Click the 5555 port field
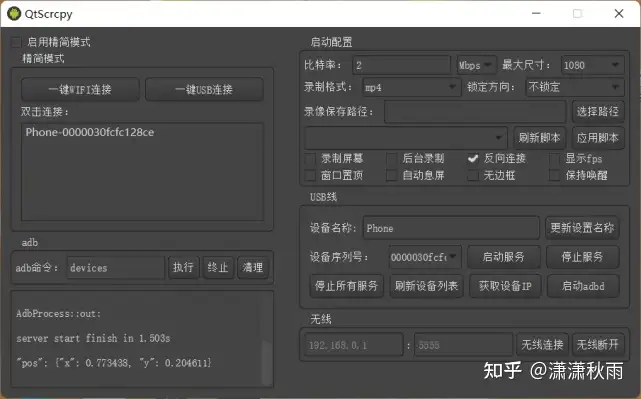This screenshot has width=641, height=399. coord(463,345)
